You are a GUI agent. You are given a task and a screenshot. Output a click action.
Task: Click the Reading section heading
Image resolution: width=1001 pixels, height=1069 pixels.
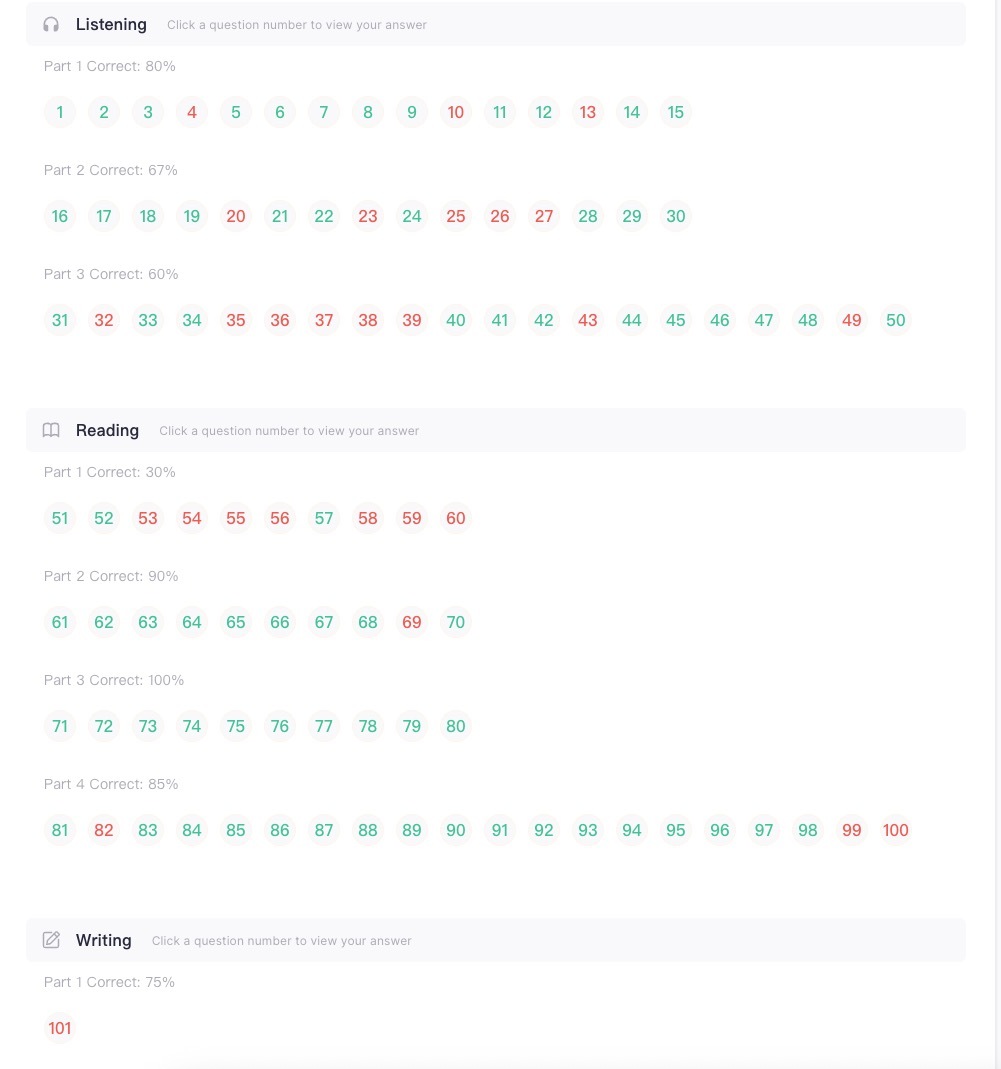(x=107, y=430)
